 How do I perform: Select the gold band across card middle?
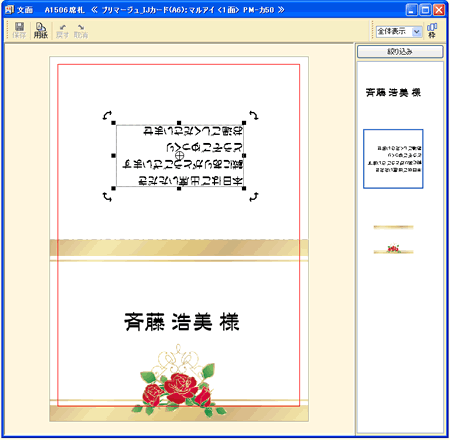coord(179,248)
